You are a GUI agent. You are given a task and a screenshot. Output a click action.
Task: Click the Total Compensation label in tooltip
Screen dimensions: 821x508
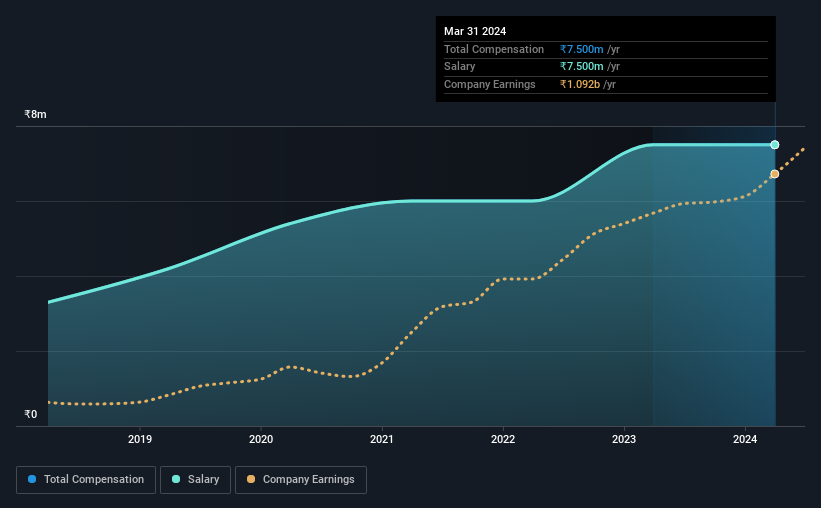[494, 49]
